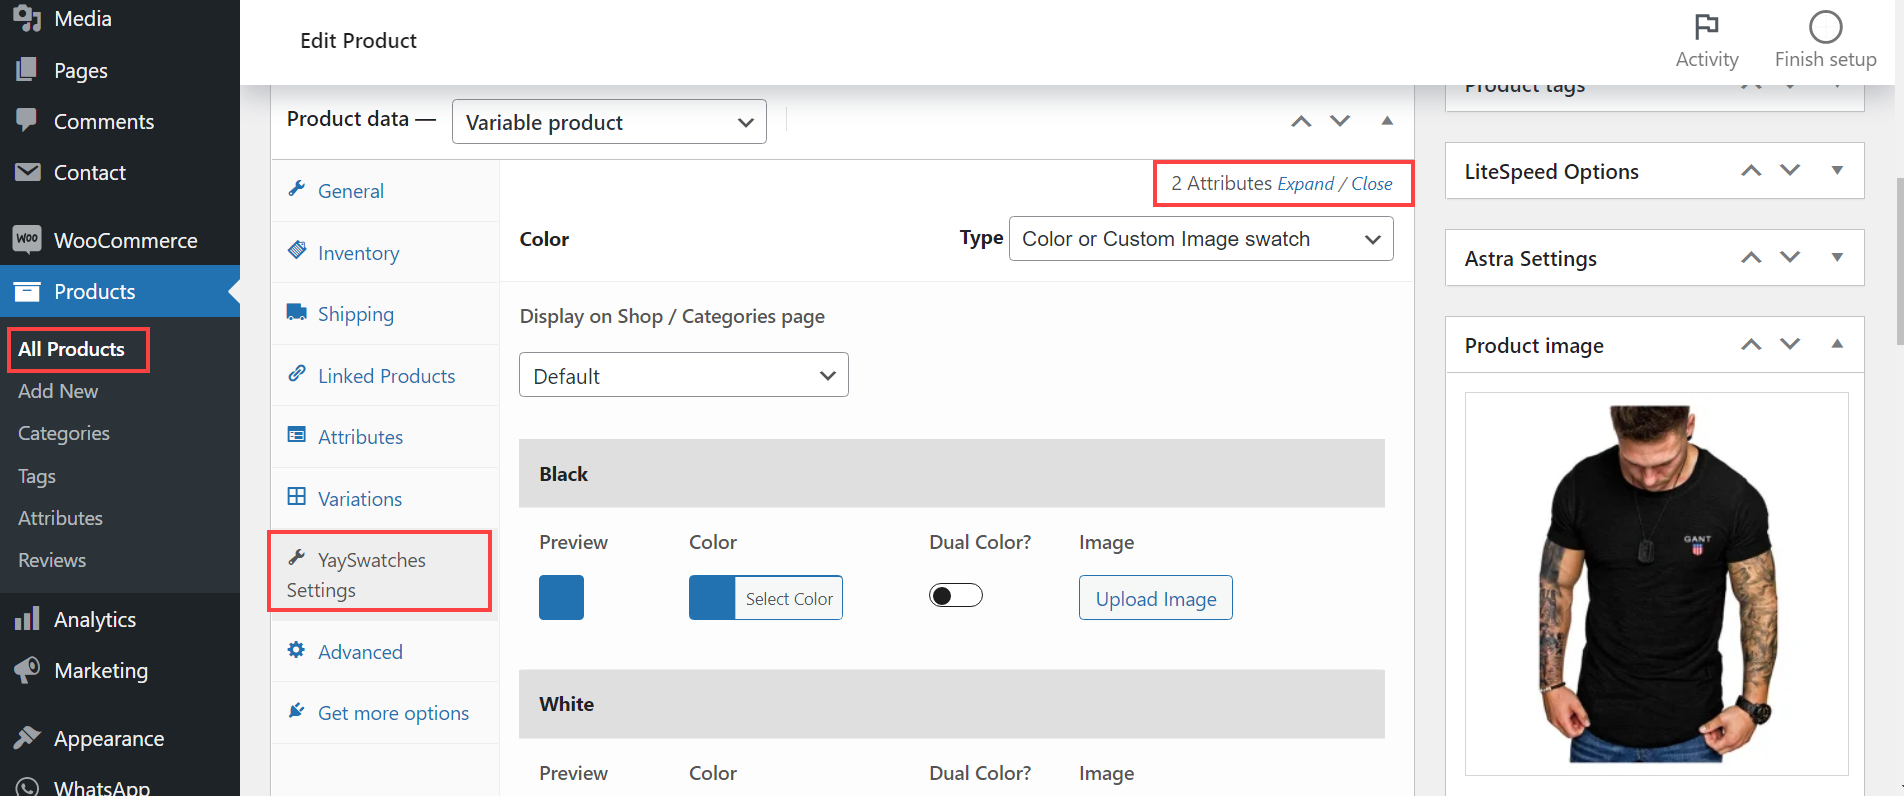
Task: Open the product type dropdown
Action: 608,122
